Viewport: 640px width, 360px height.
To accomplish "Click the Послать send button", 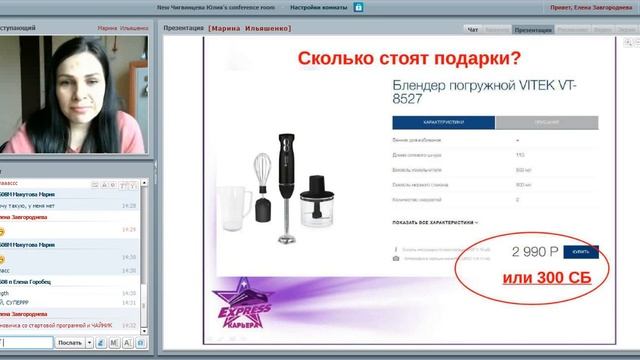I will tap(70, 343).
